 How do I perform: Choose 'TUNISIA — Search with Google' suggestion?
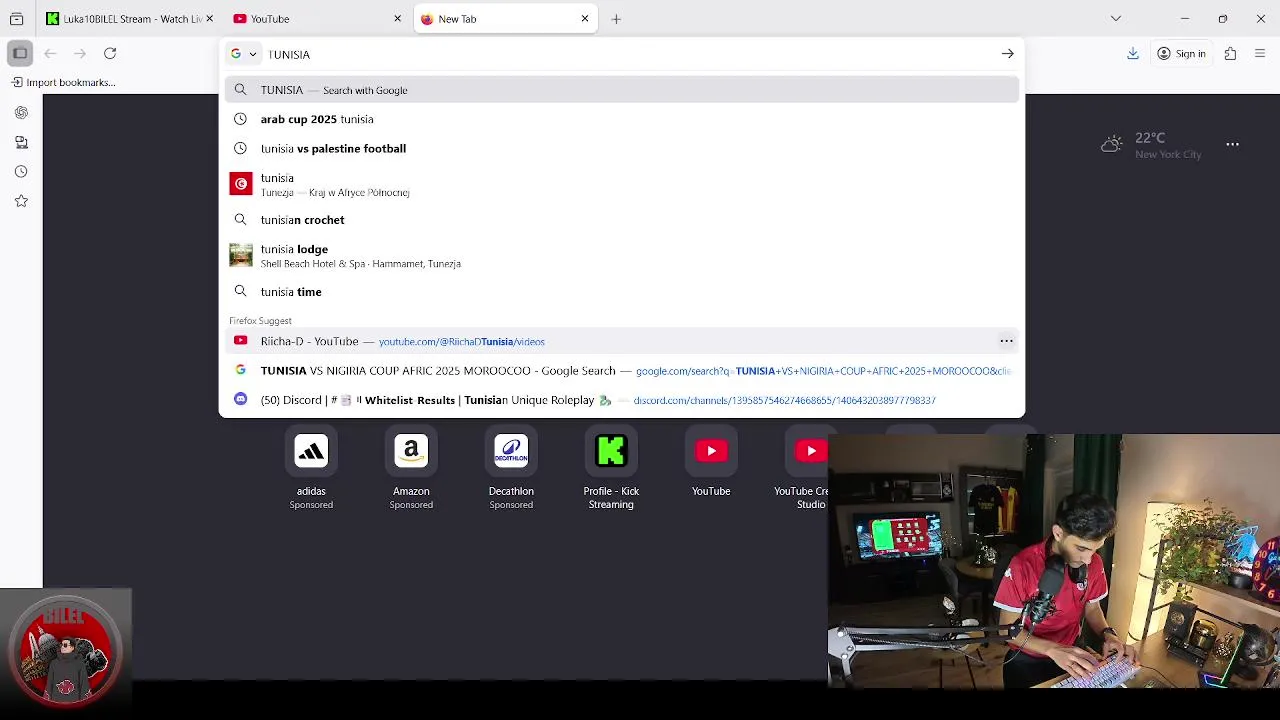621,90
